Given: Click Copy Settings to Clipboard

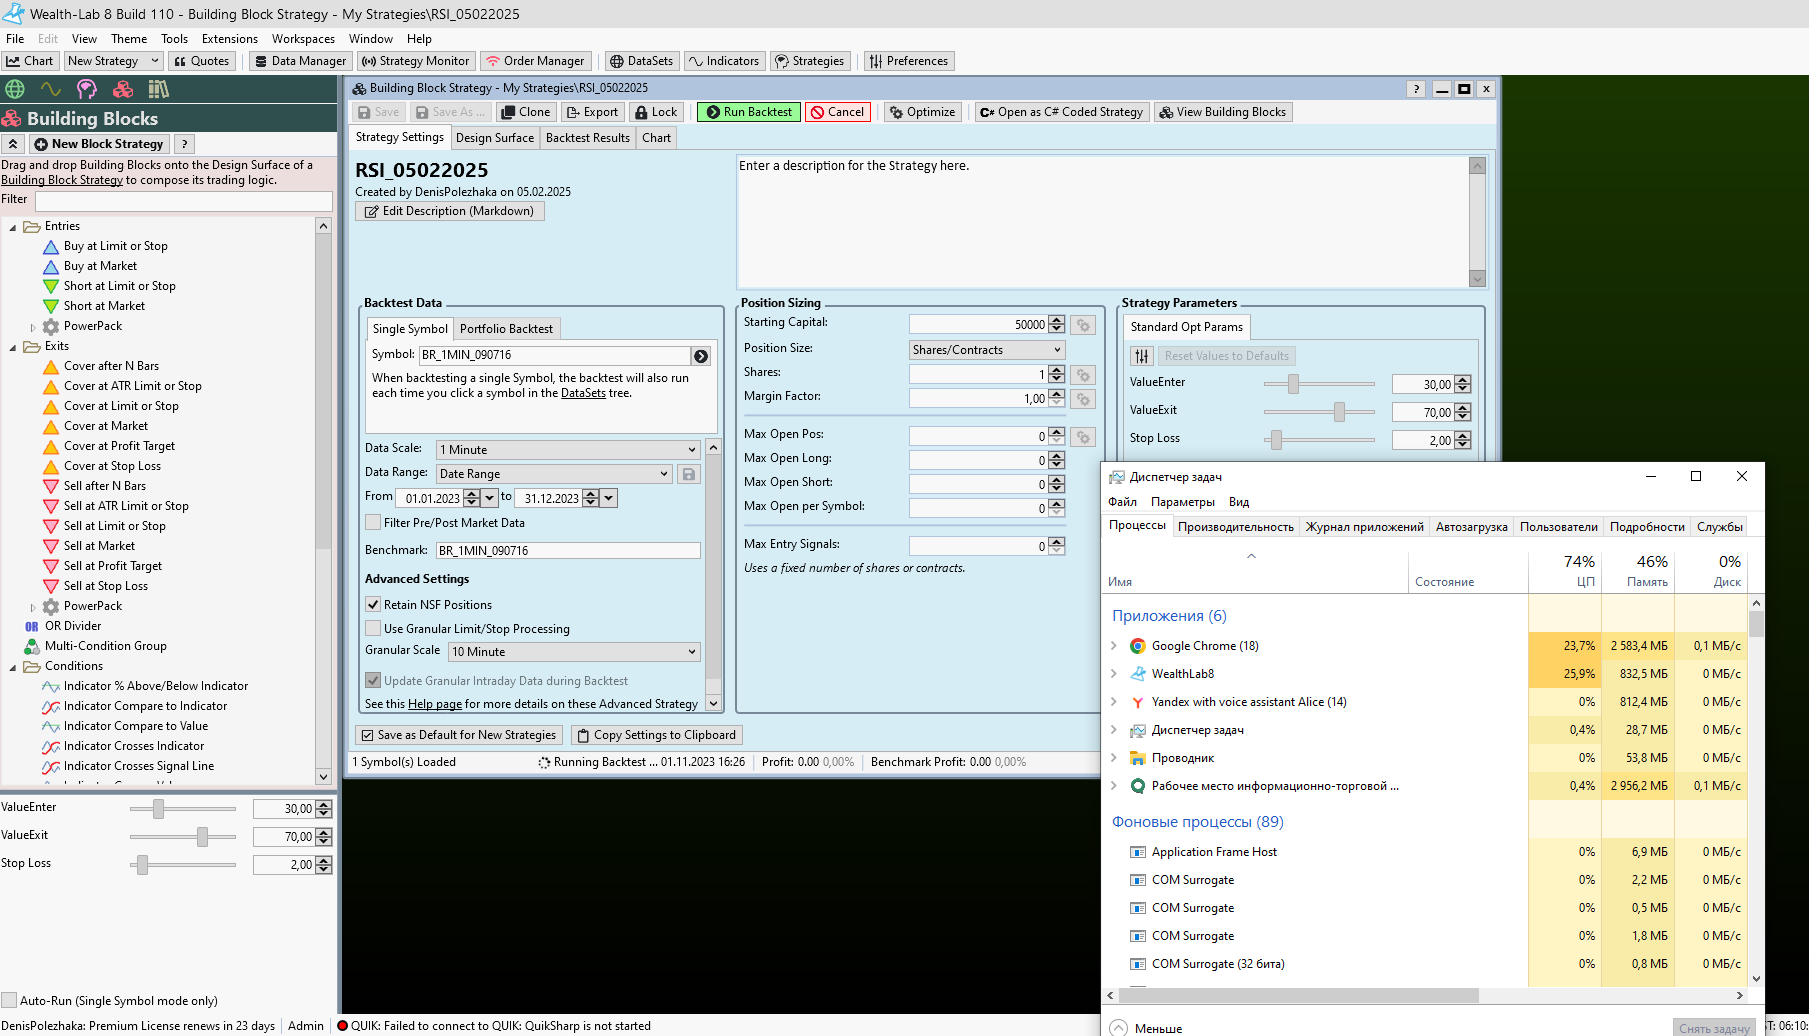Looking at the screenshot, I should click(x=657, y=735).
